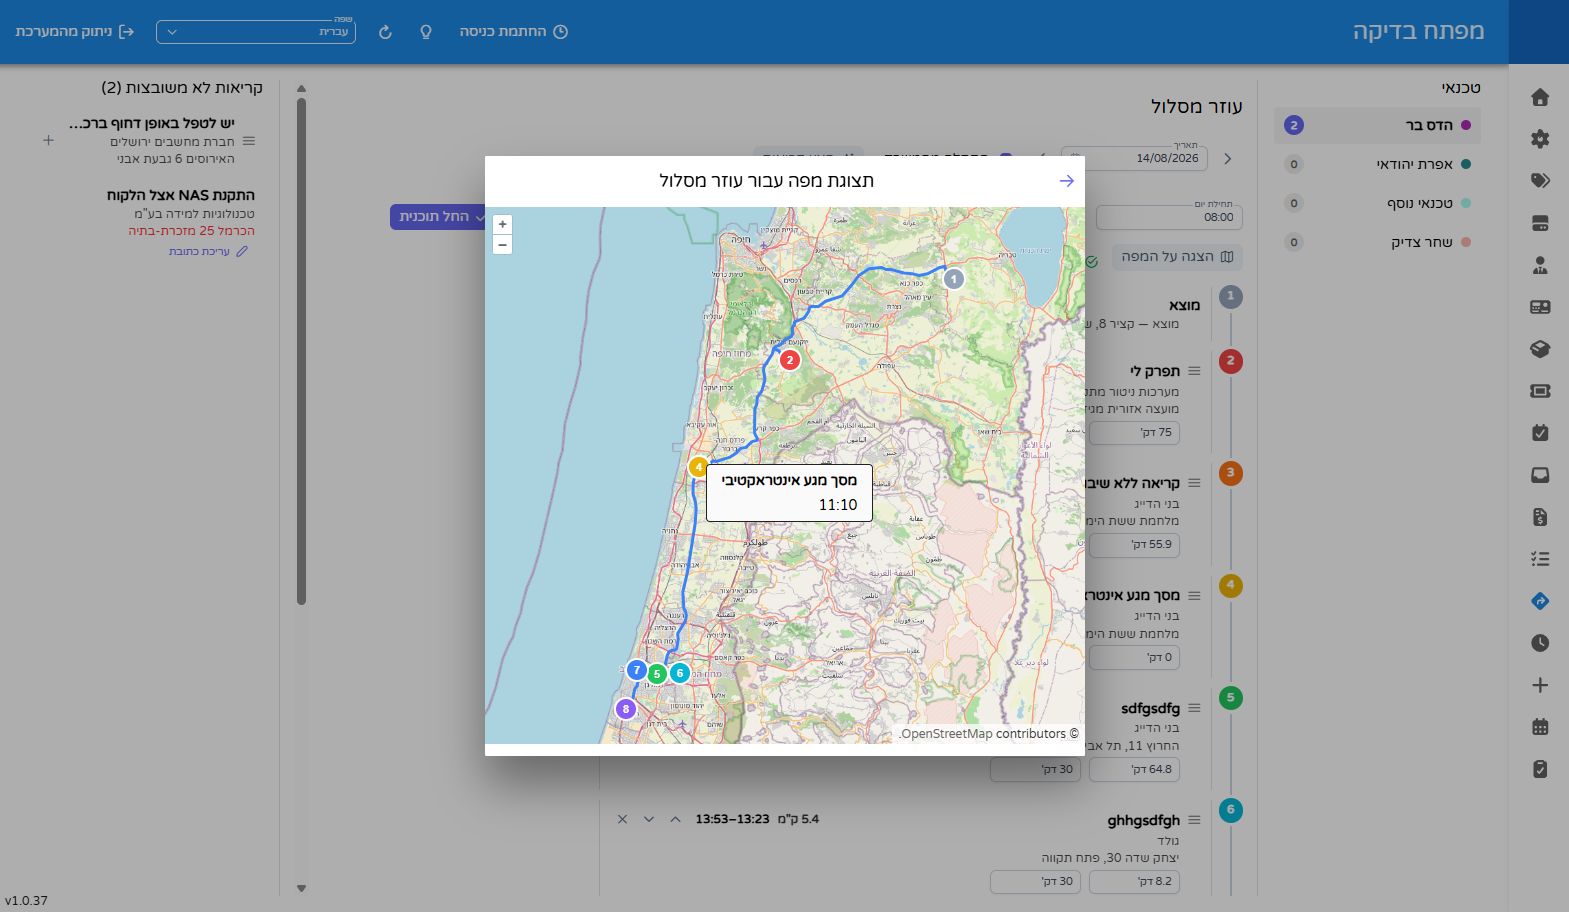Click the drag handle beside תפרק לי

tap(1194, 371)
